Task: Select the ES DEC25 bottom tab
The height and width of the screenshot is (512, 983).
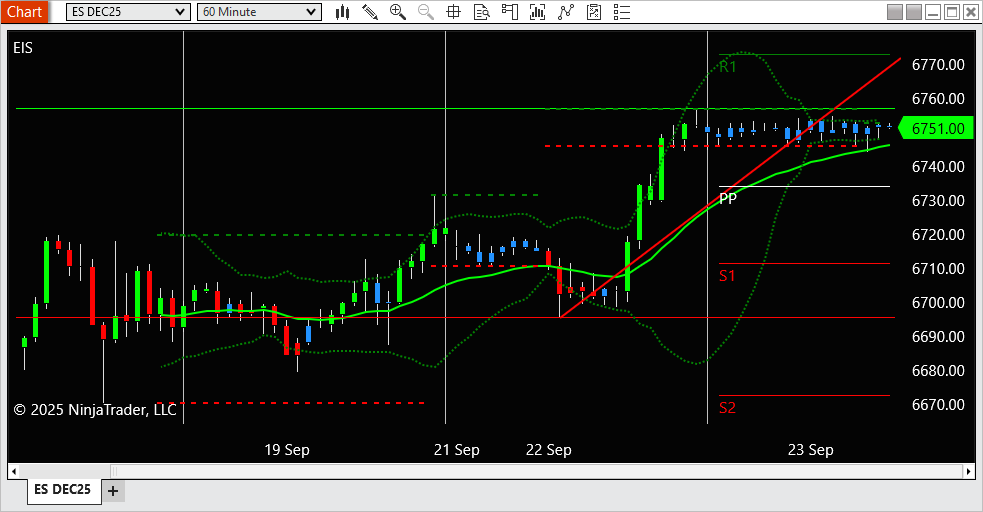Action: (63, 489)
